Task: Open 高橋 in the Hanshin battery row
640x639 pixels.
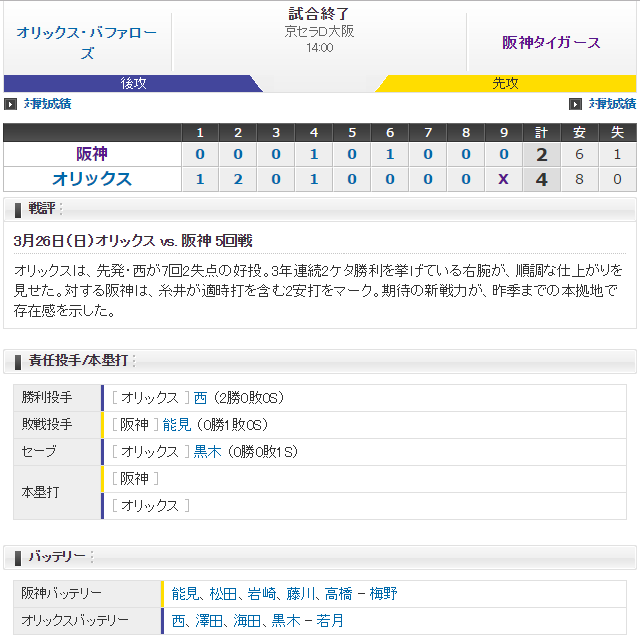Action: (338, 594)
